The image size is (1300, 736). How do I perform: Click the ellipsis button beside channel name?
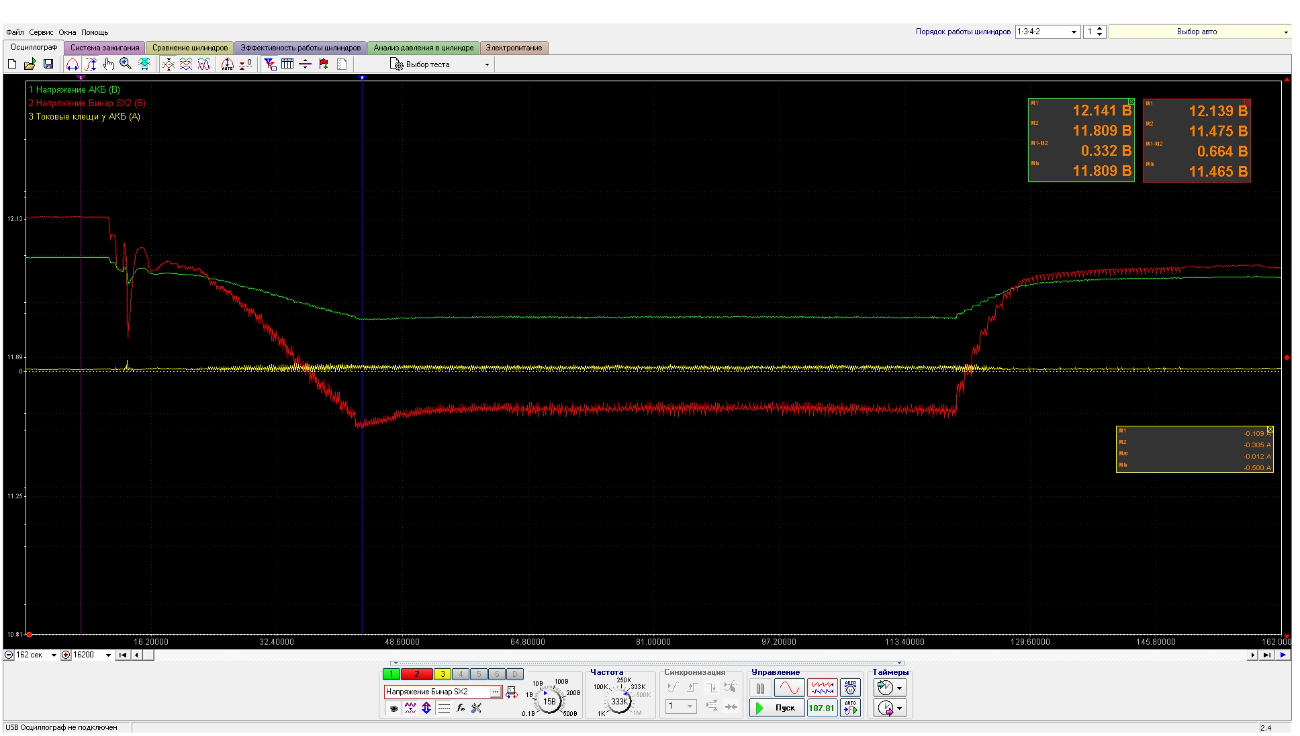point(495,692)
